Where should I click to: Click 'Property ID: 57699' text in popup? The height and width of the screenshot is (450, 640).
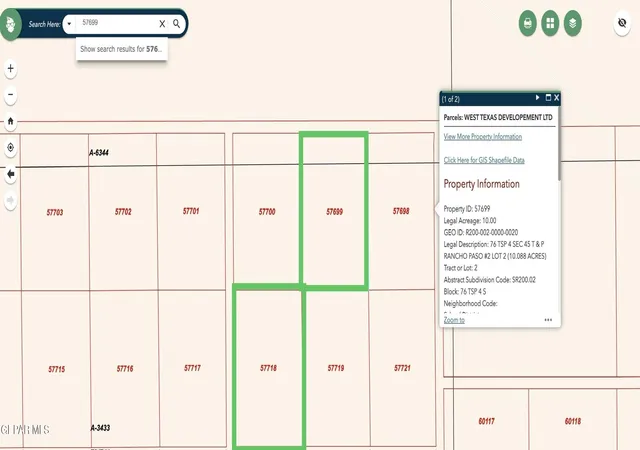pos(467,209)
